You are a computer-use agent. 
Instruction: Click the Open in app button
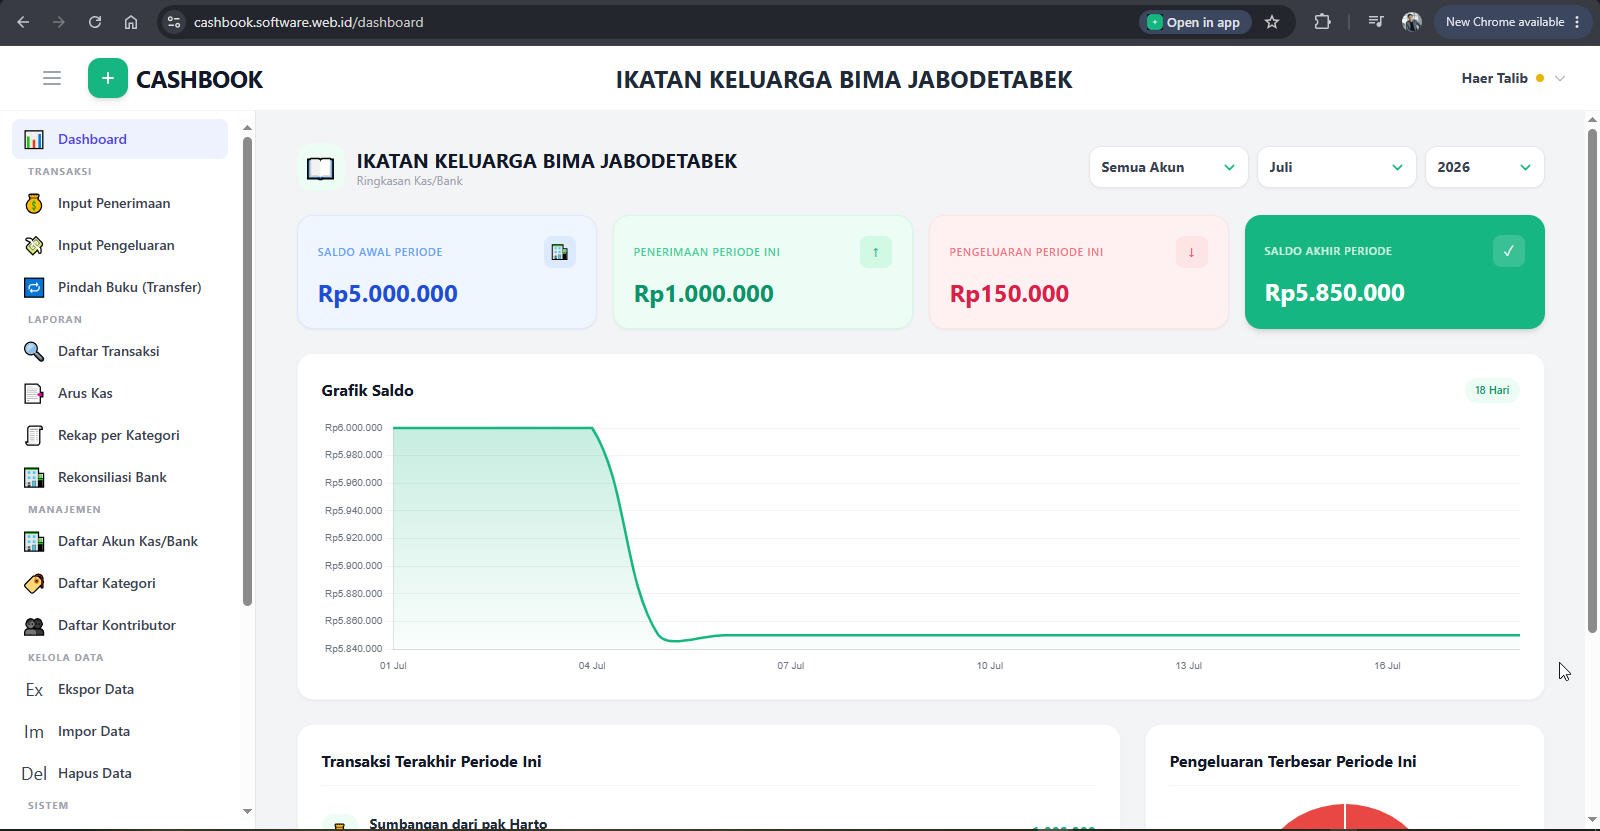point(1195,22)
